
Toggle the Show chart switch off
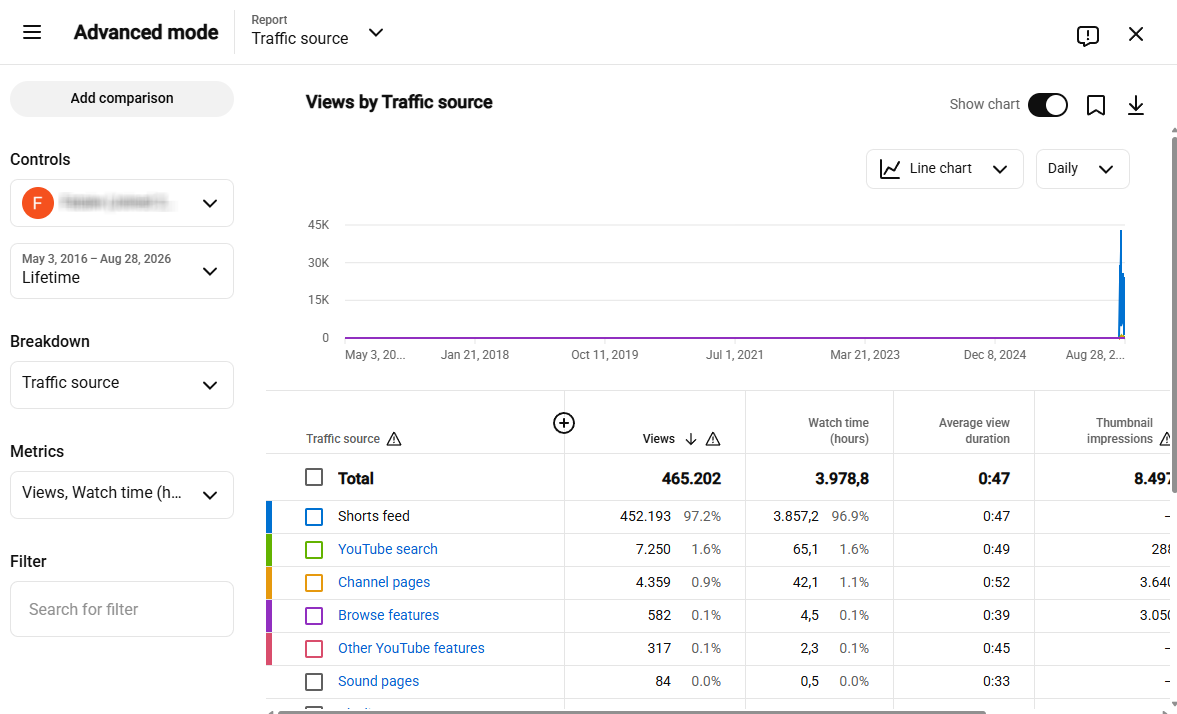1047,105
